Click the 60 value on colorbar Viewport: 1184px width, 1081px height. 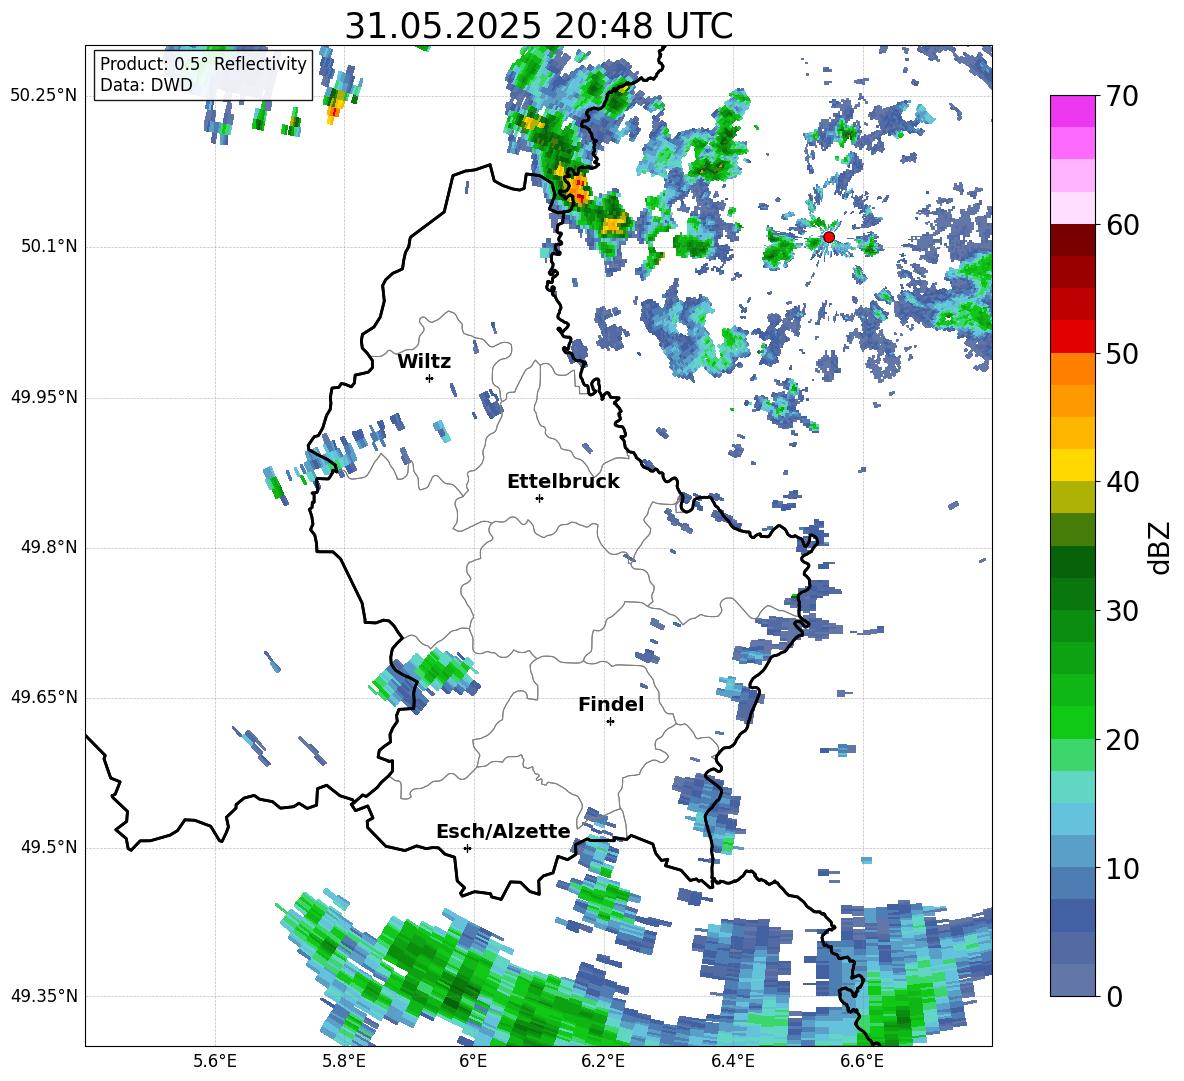[1121, 225]
